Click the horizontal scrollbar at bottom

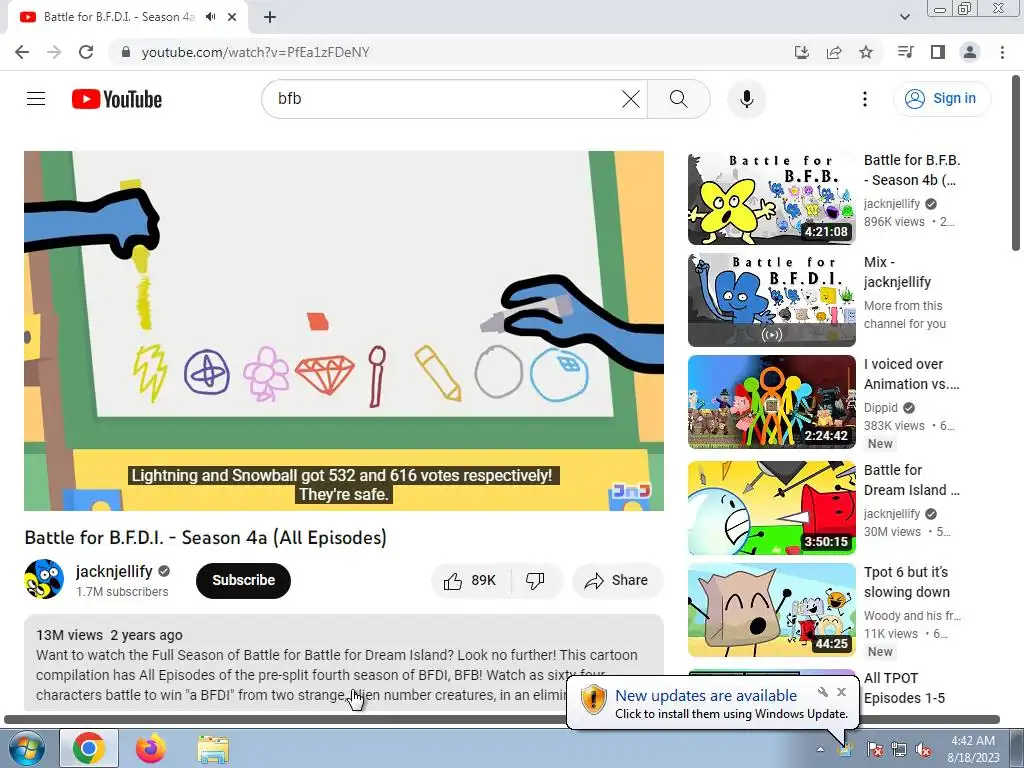point(502,720)
